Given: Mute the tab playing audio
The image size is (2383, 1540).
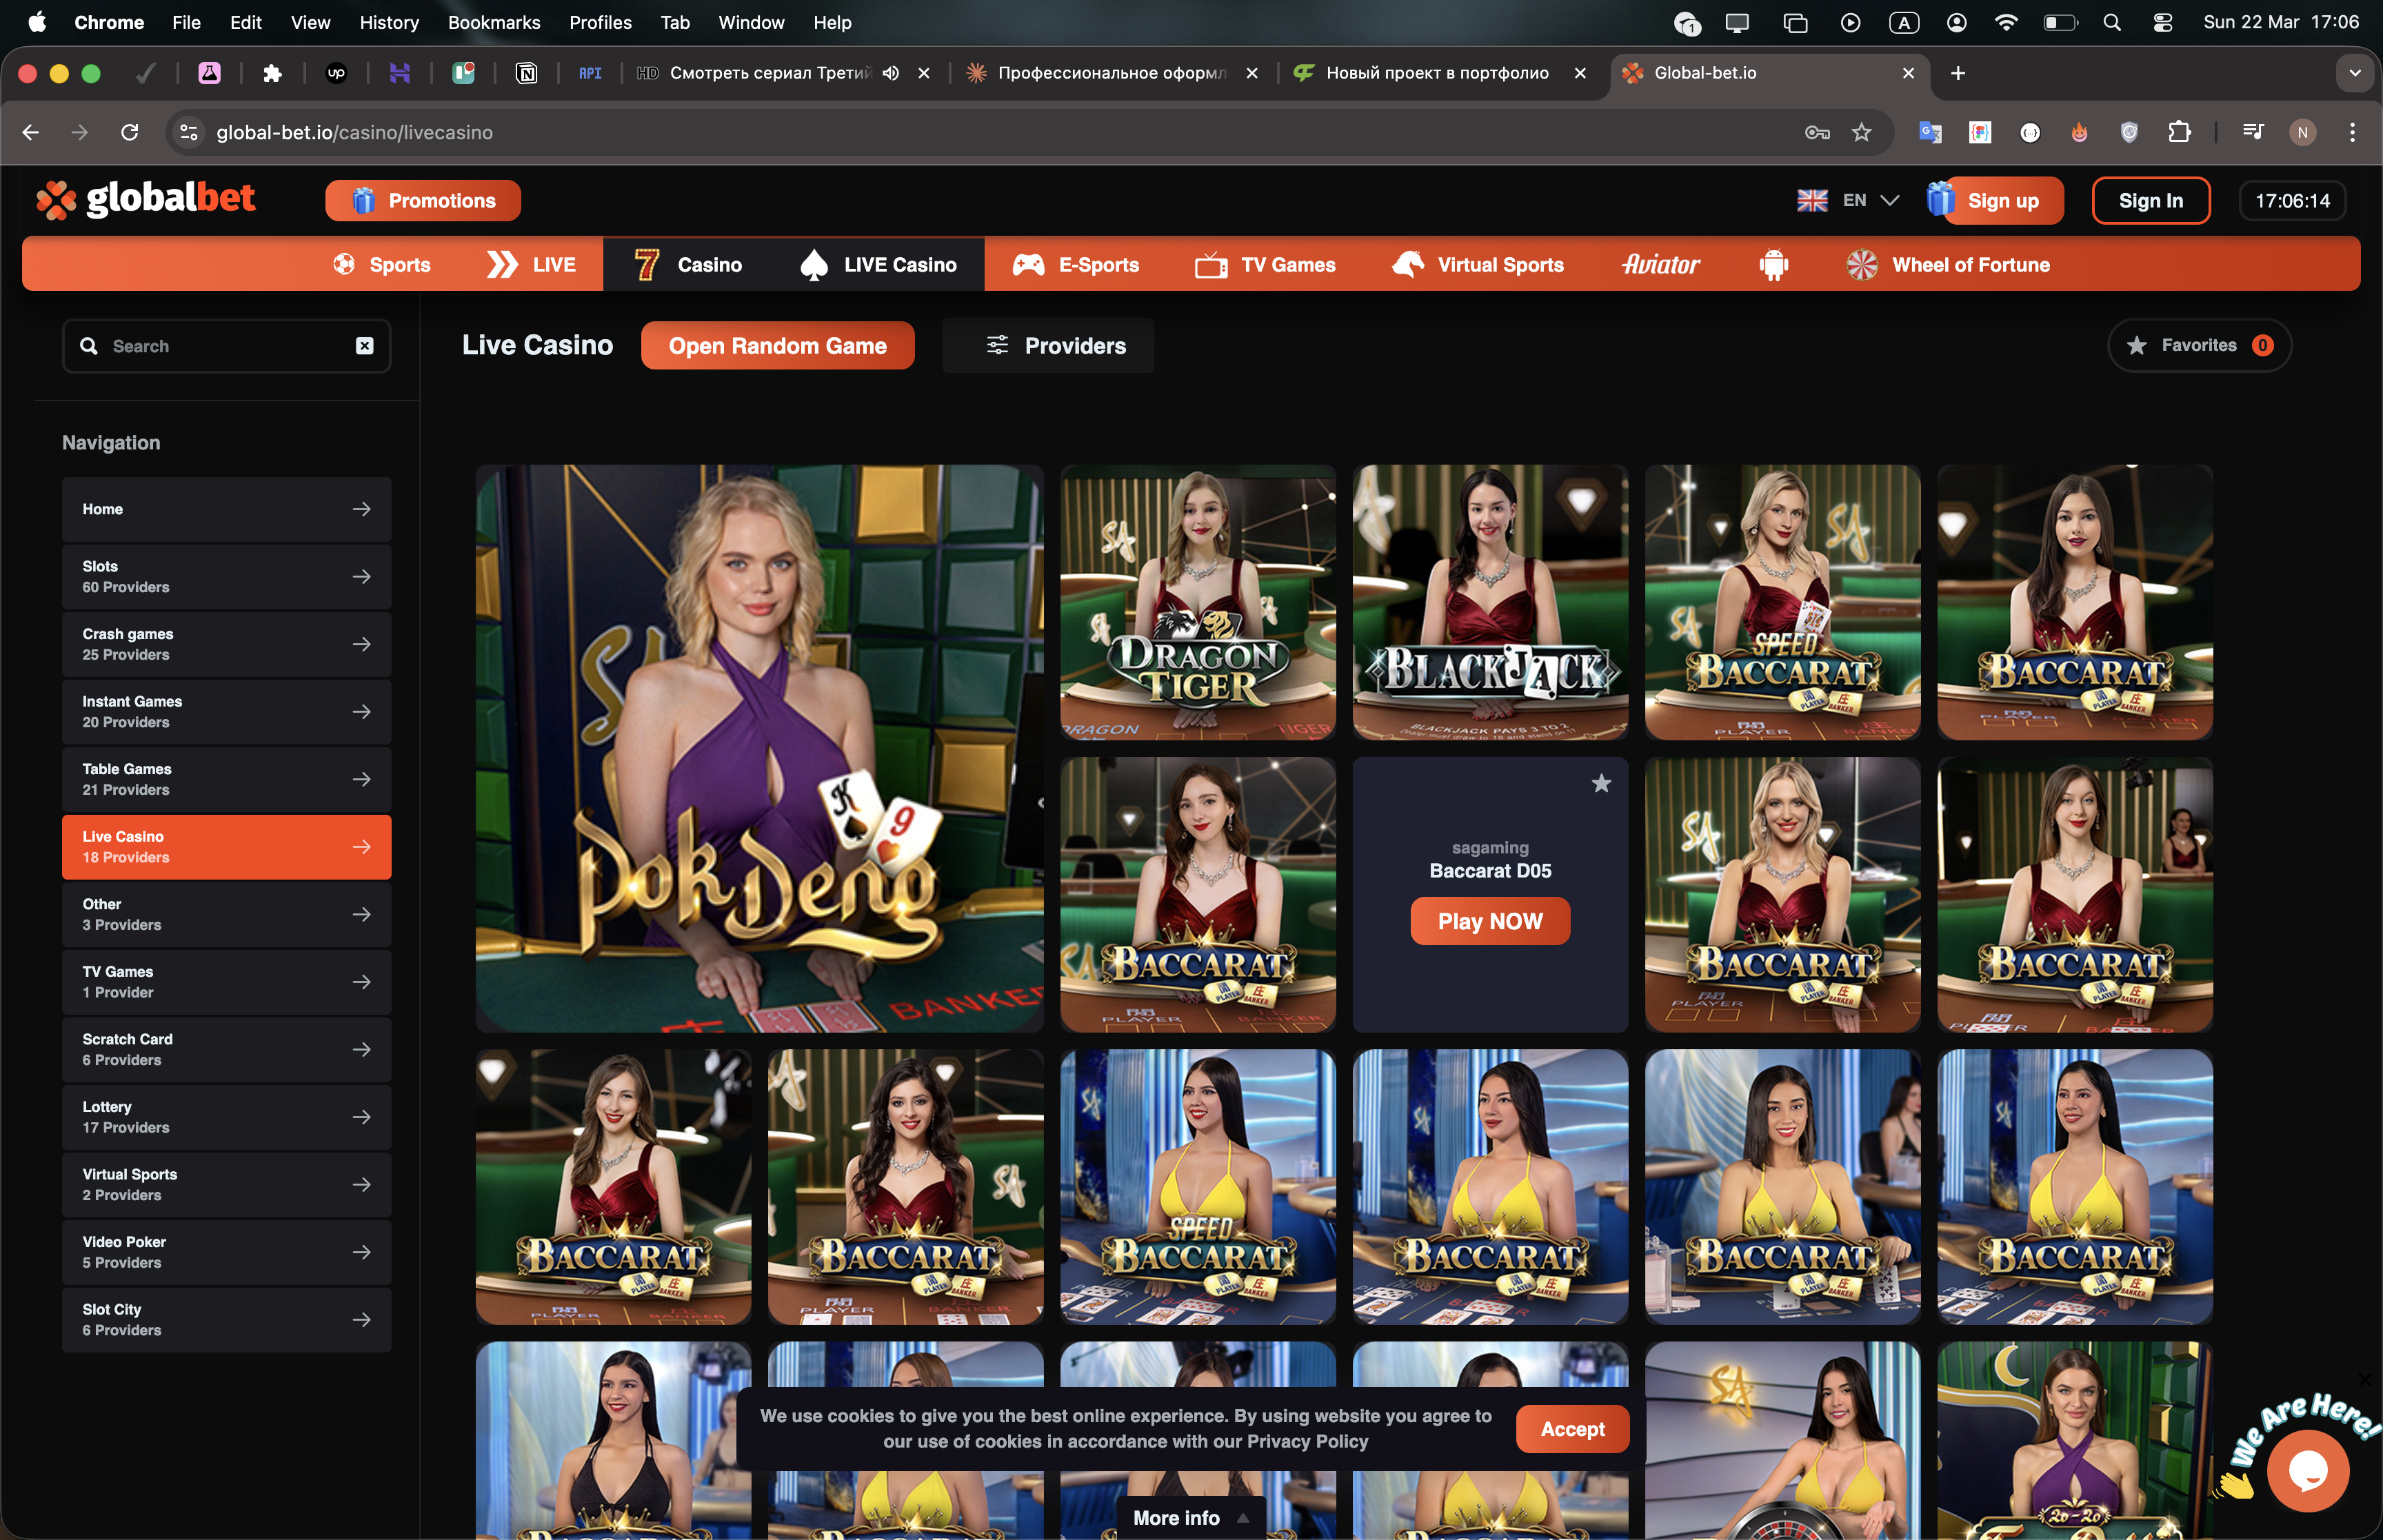Looking at the screenshot, I should pos(891,73).
